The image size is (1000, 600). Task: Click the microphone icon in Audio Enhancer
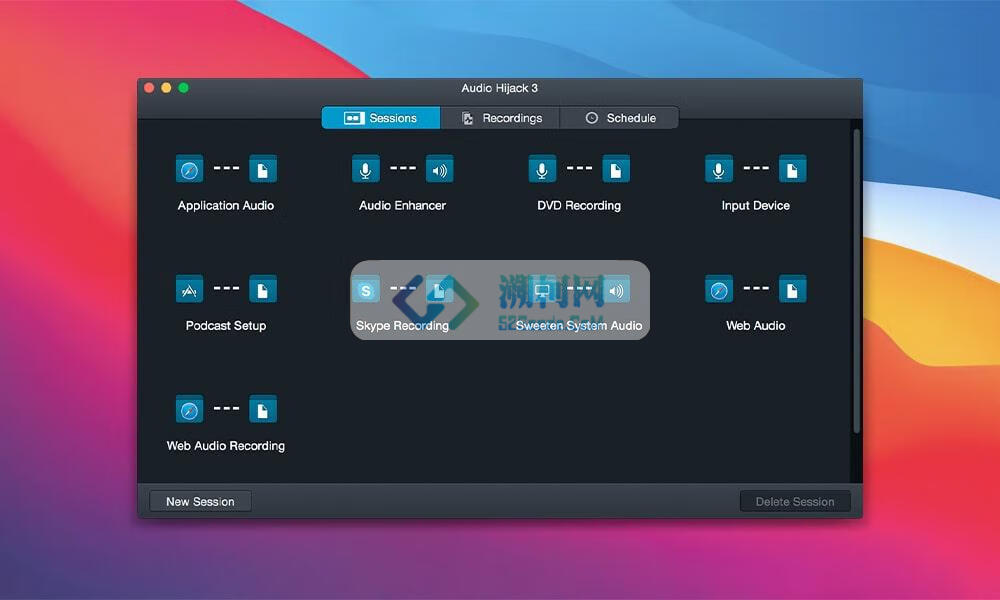tap(366, 170)
